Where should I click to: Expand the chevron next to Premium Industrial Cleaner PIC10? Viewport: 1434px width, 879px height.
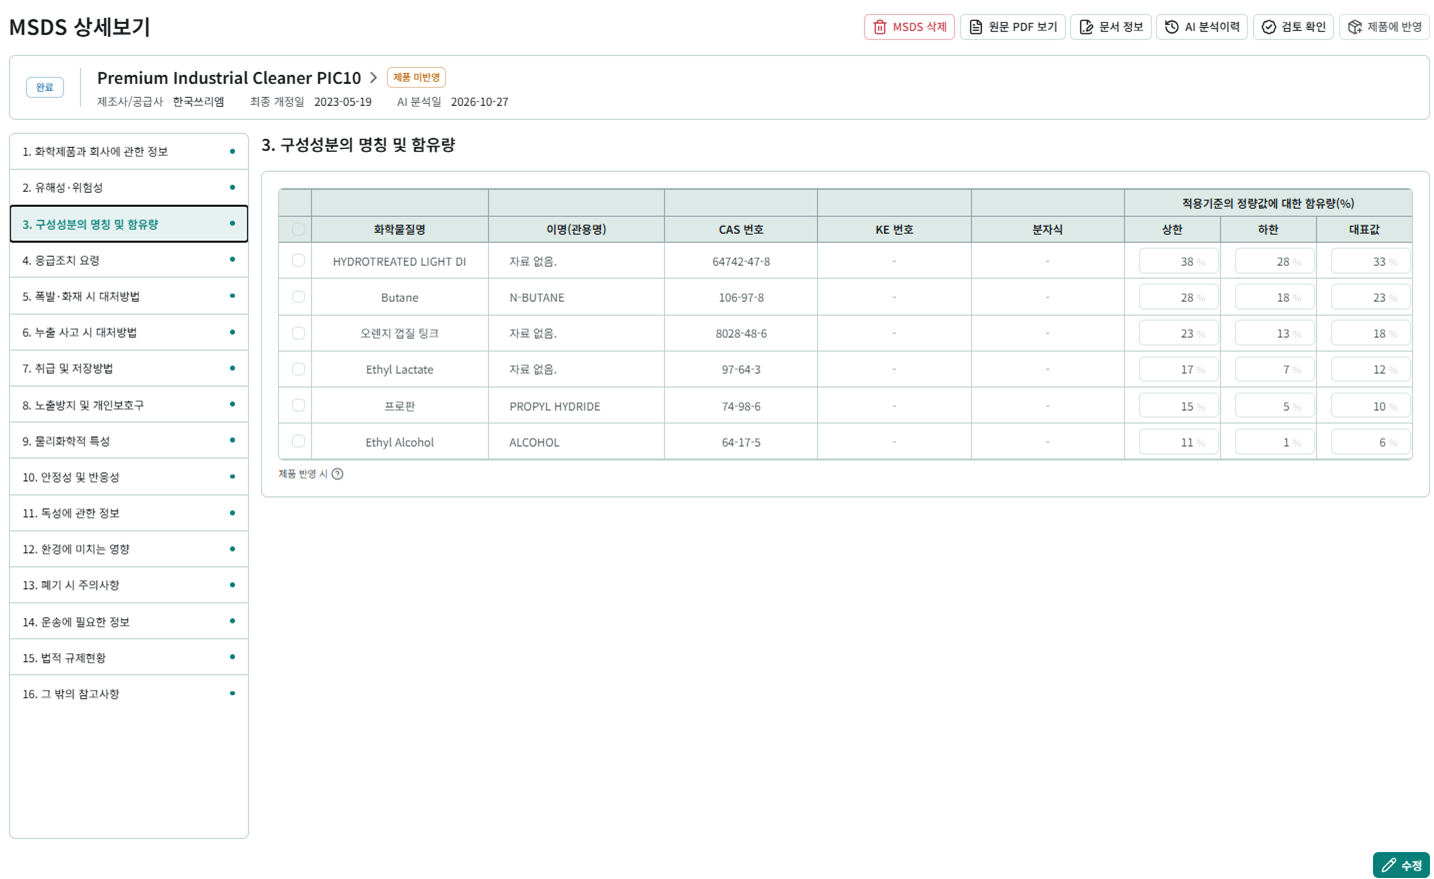point(373,77)
